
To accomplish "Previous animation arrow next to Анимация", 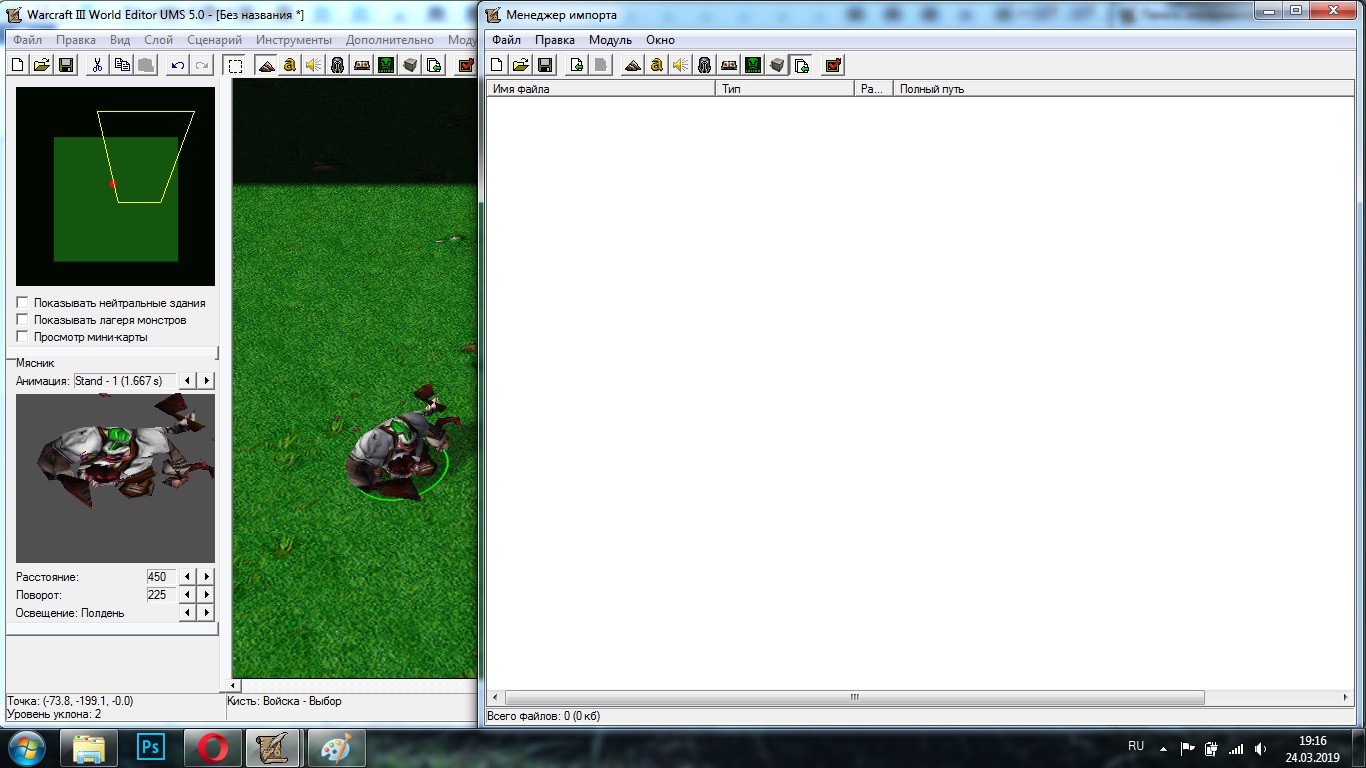I will (188, 381).
